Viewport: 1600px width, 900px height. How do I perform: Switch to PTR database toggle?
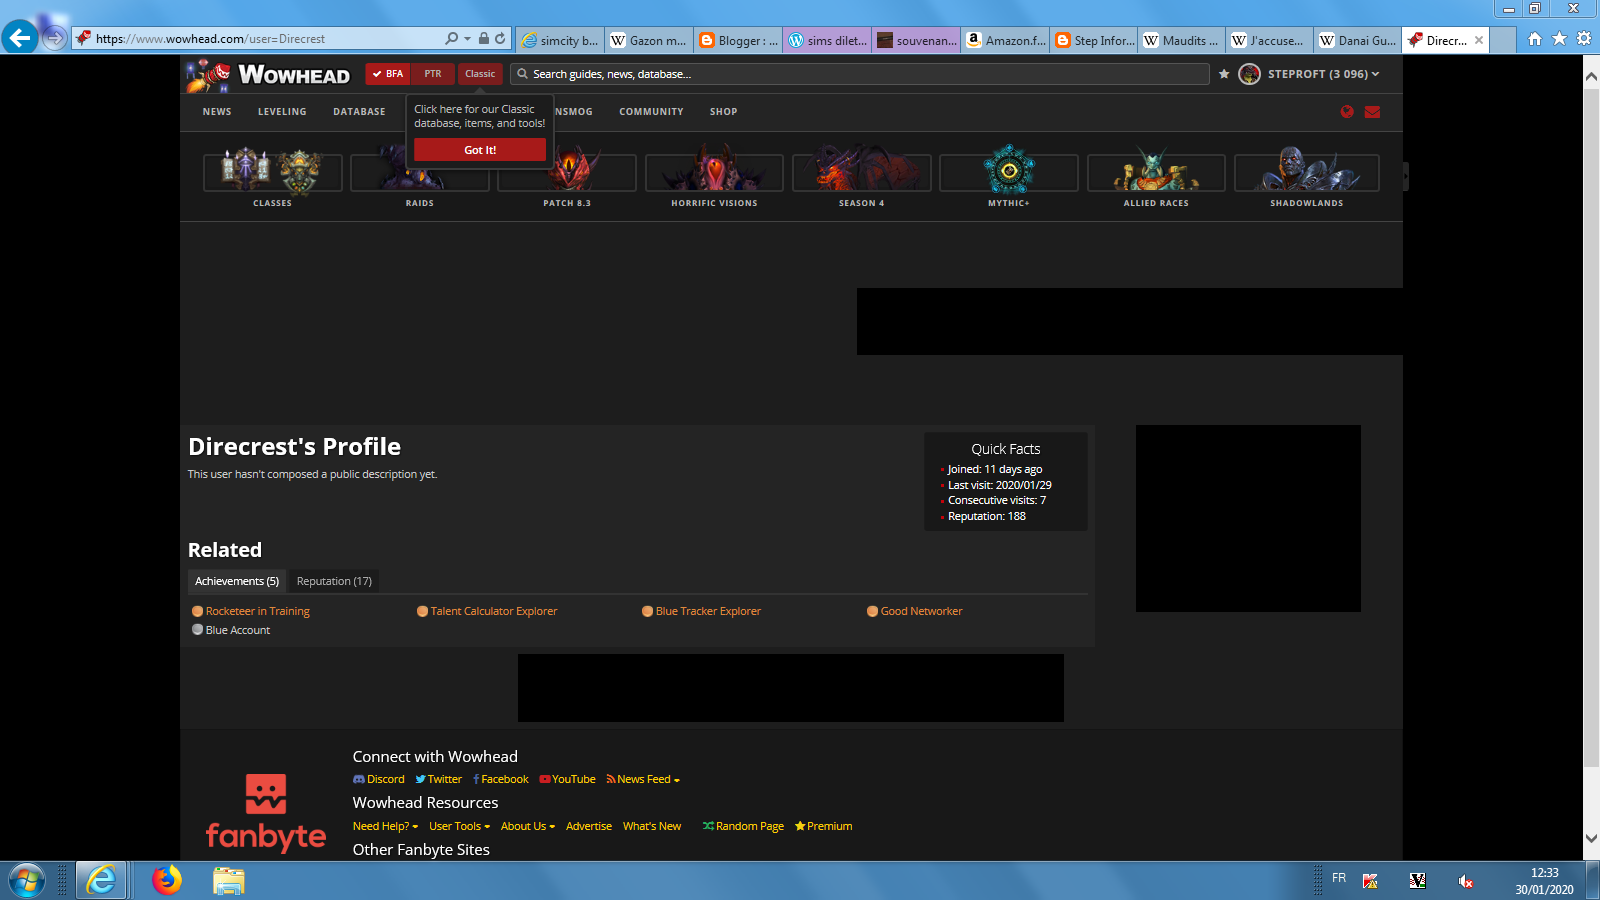(433, 74)
